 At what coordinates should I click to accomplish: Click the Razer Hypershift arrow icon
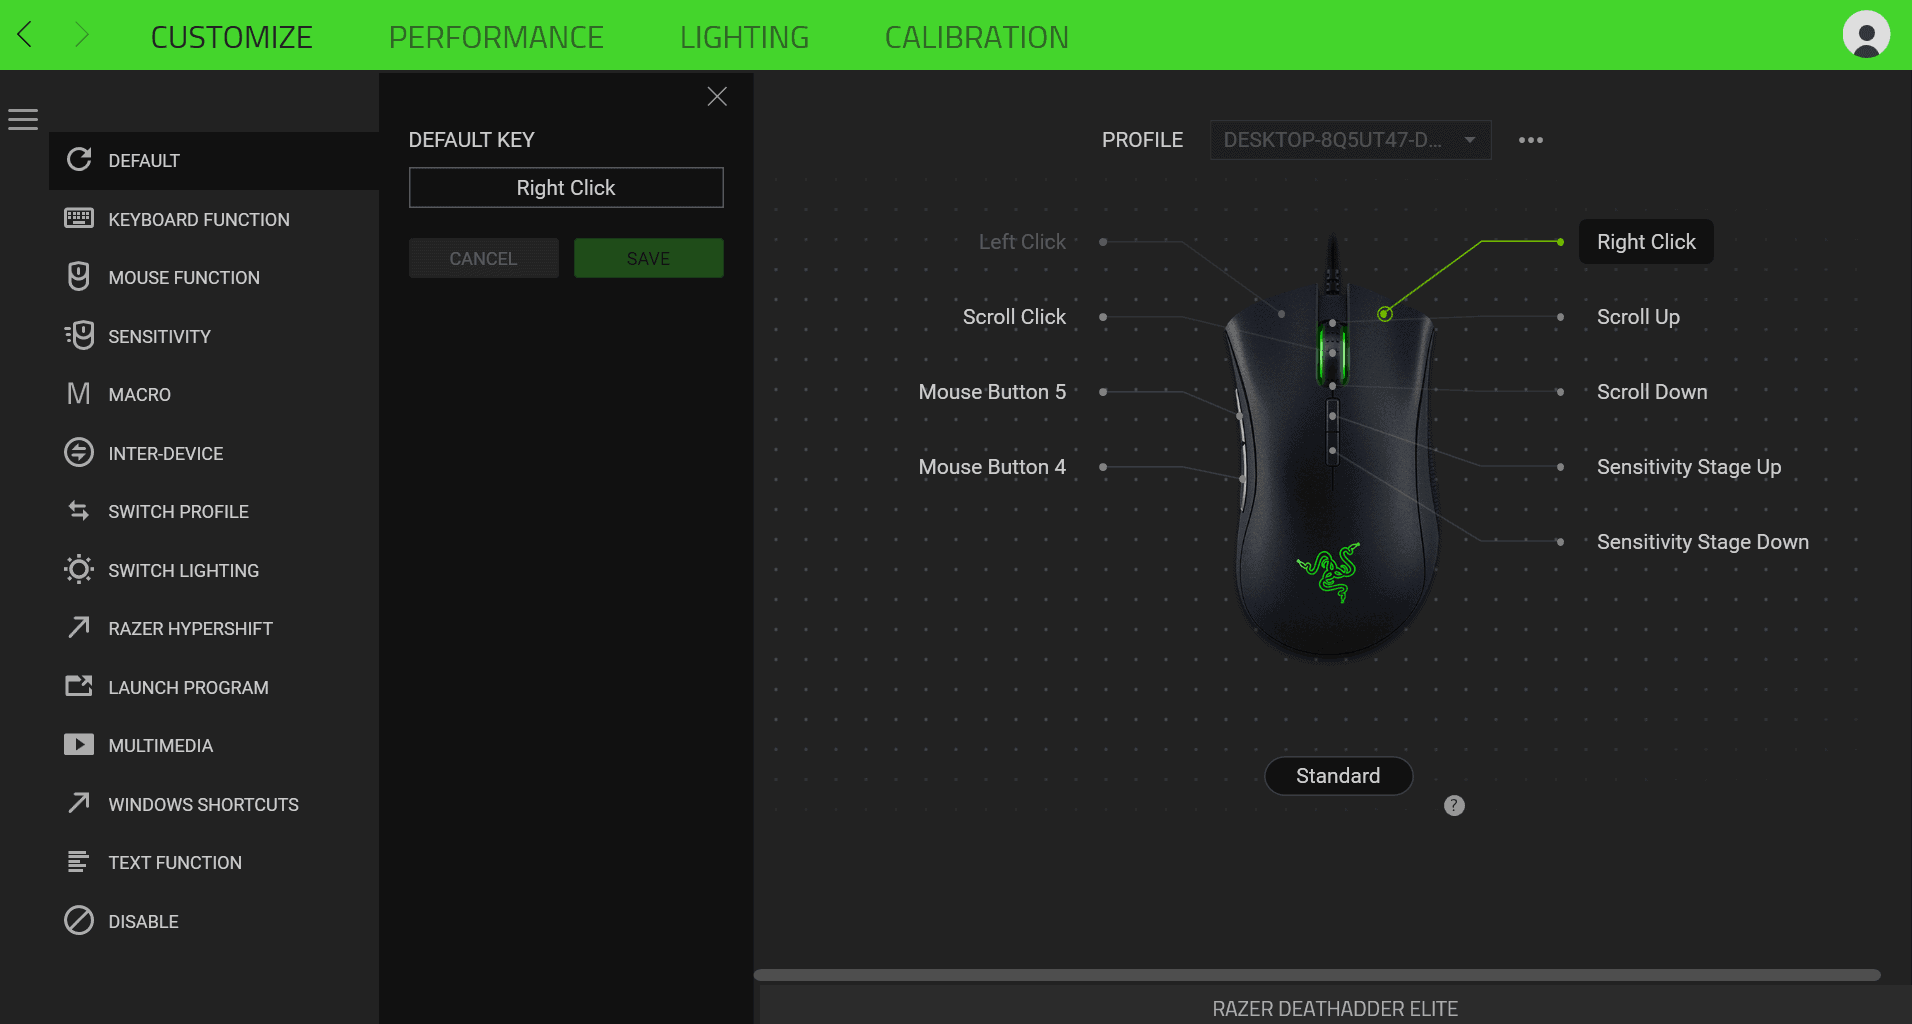[x=79, y=627]
